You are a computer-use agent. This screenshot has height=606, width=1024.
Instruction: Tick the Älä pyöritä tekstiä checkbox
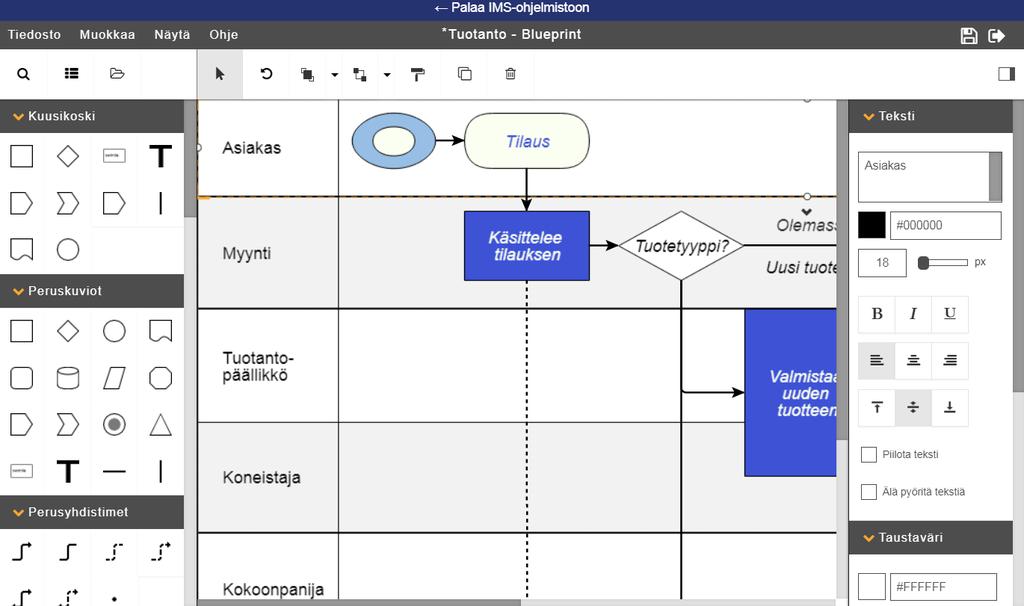click(x=869, y=492)
